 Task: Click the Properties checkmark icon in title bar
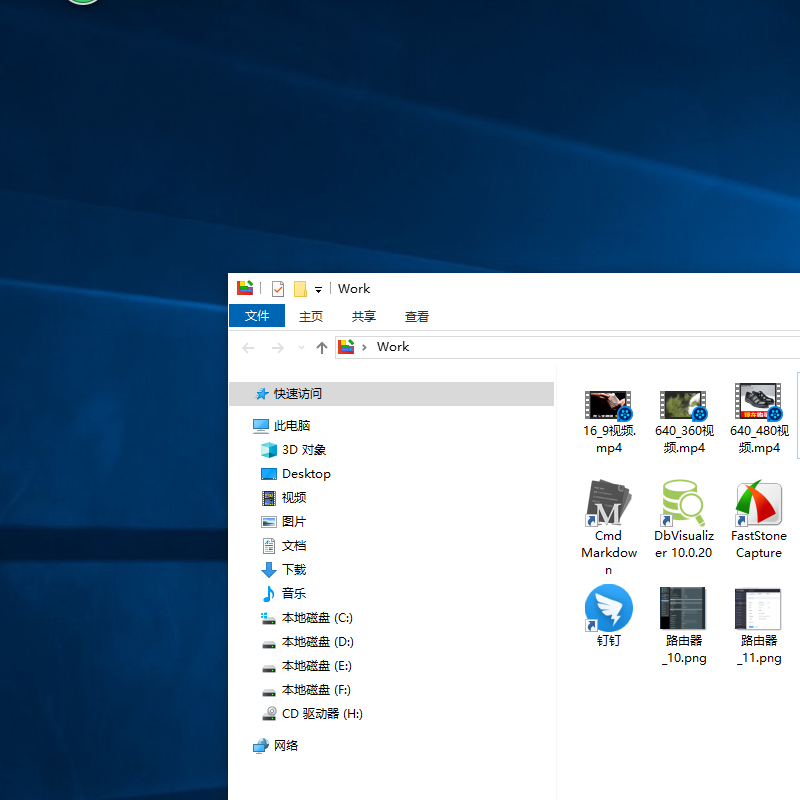pos(278,289)
